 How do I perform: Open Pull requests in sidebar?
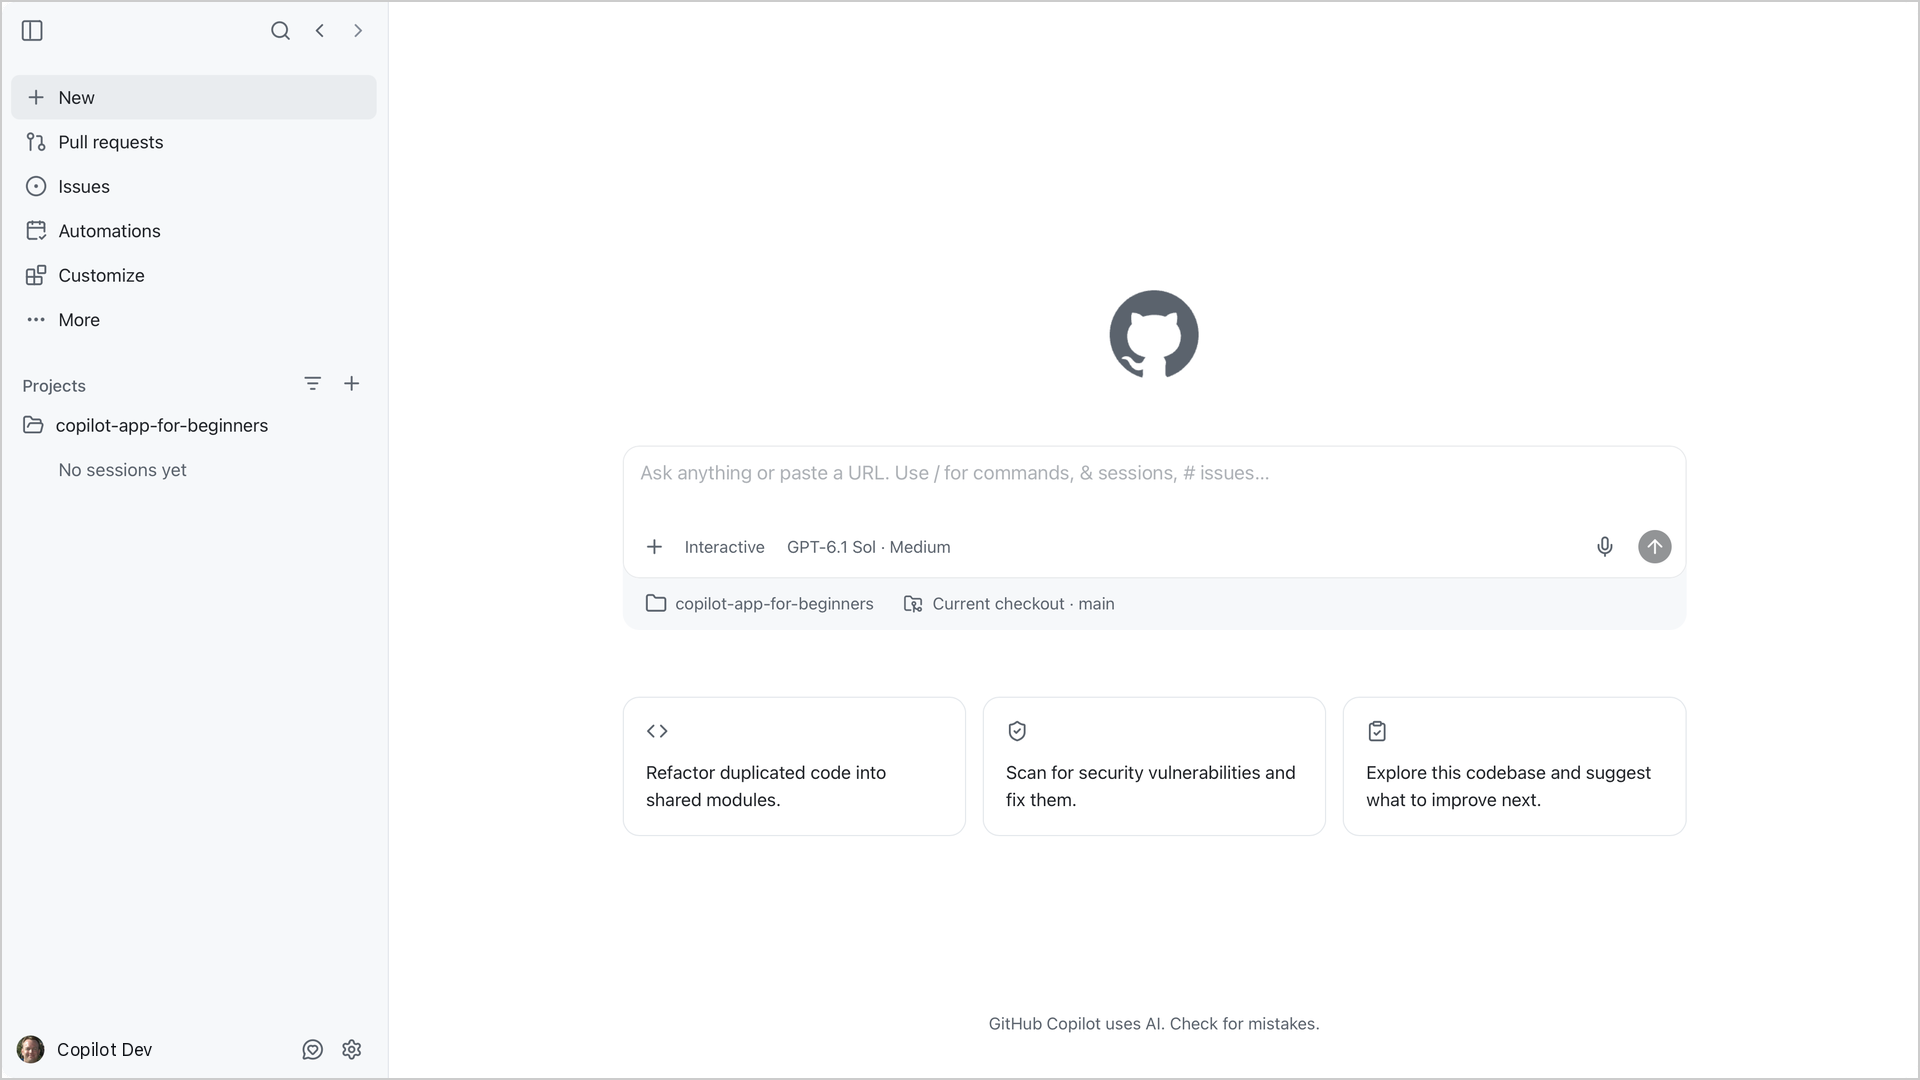(194, 142)
